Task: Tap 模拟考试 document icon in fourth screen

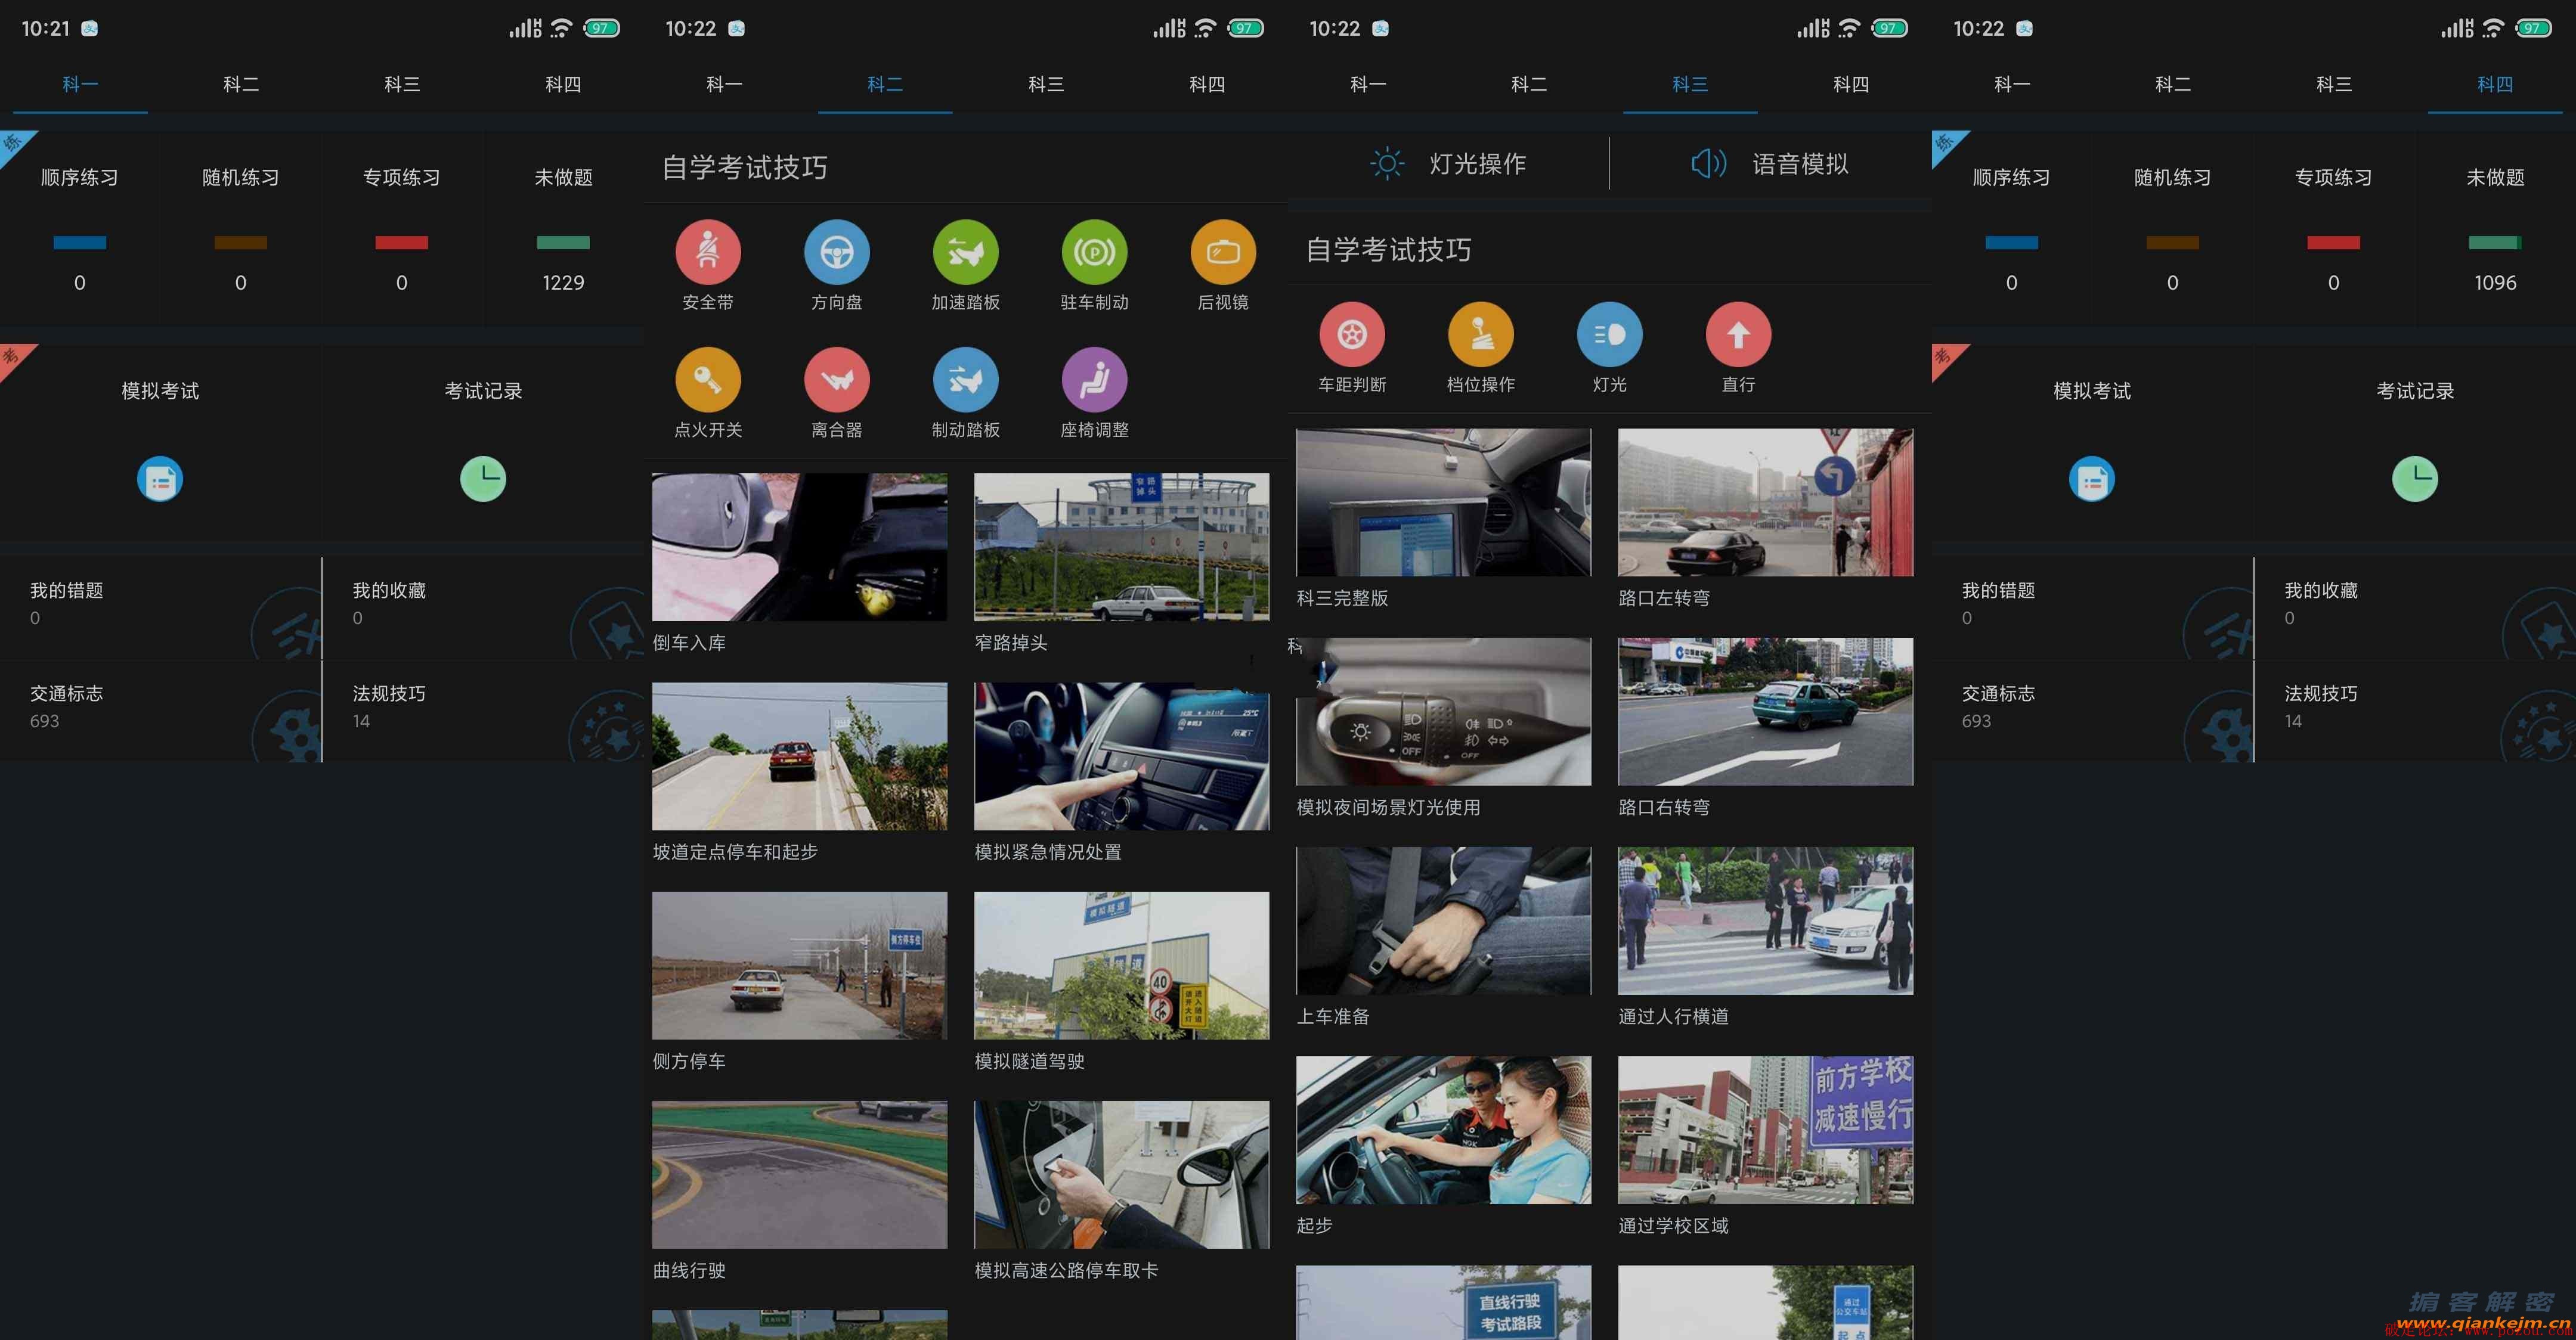Action: 2092,479
